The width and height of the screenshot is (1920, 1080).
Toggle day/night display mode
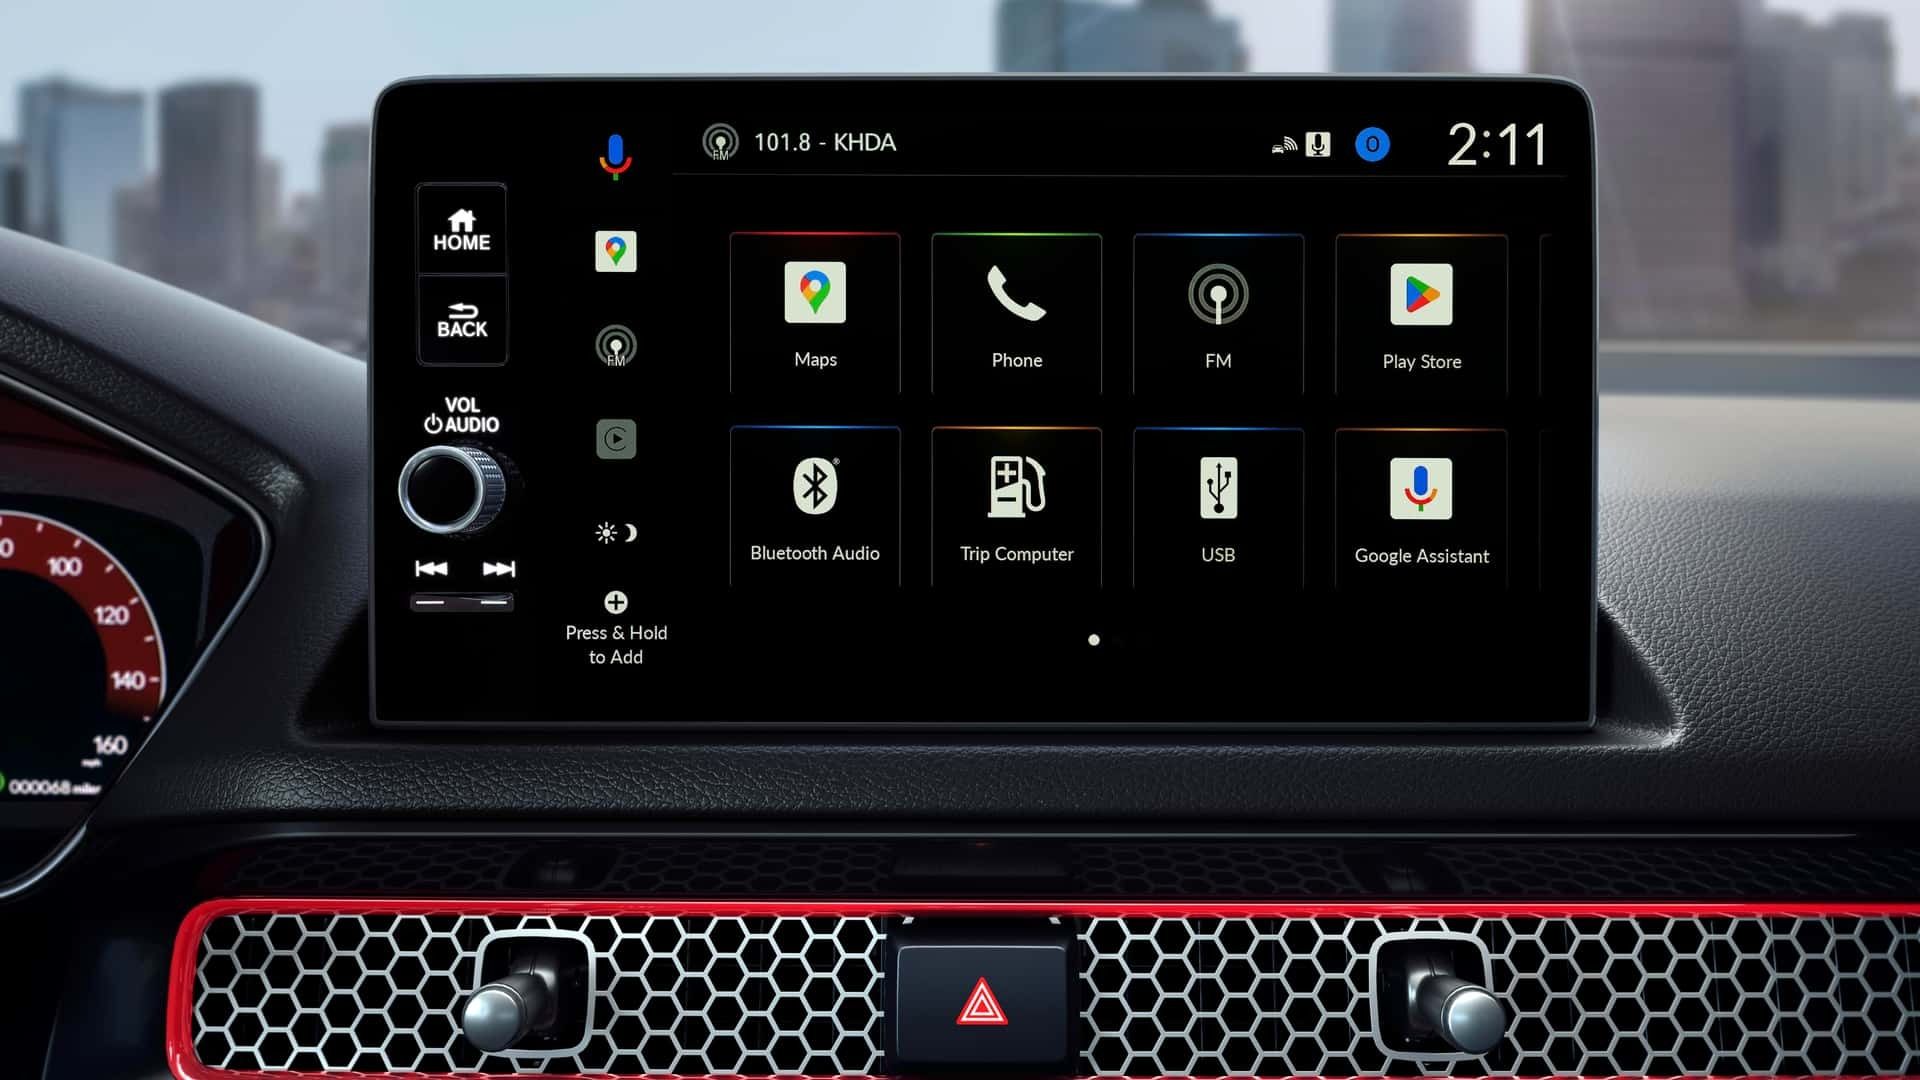615,533
